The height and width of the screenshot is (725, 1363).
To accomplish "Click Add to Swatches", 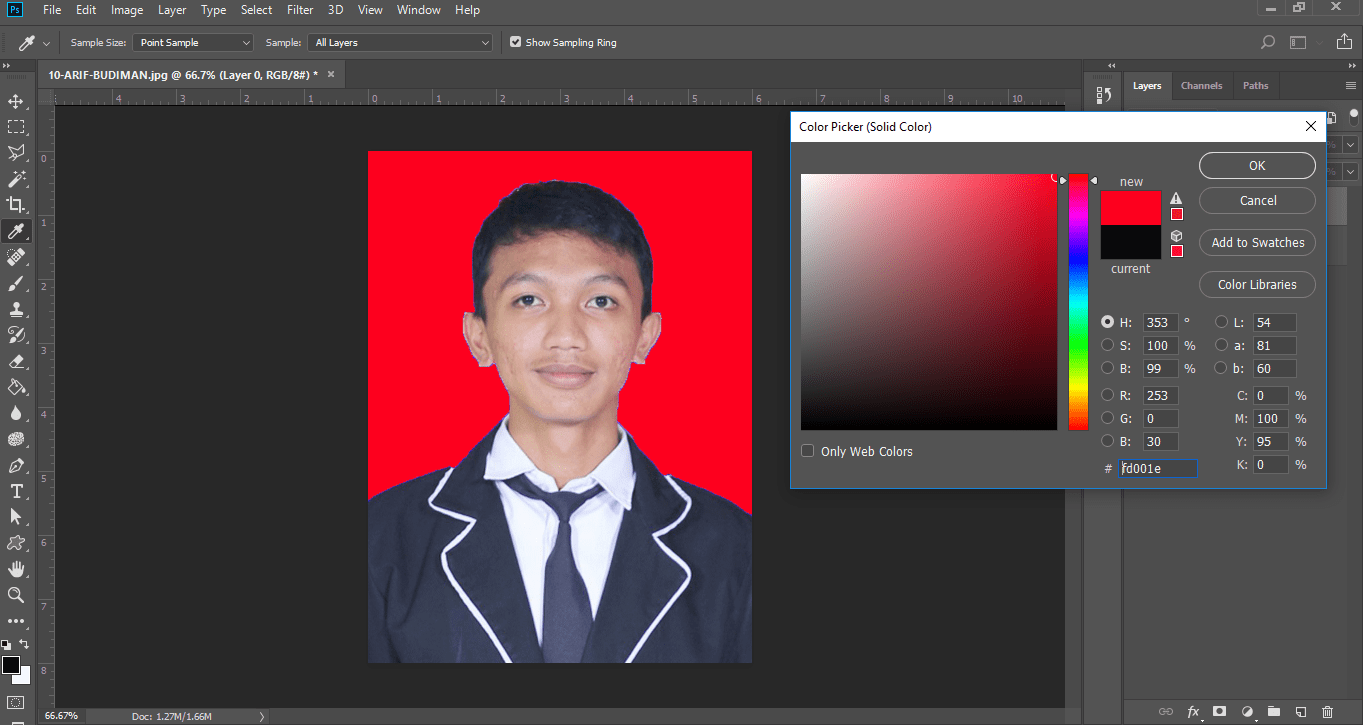I will point(1257,242).
